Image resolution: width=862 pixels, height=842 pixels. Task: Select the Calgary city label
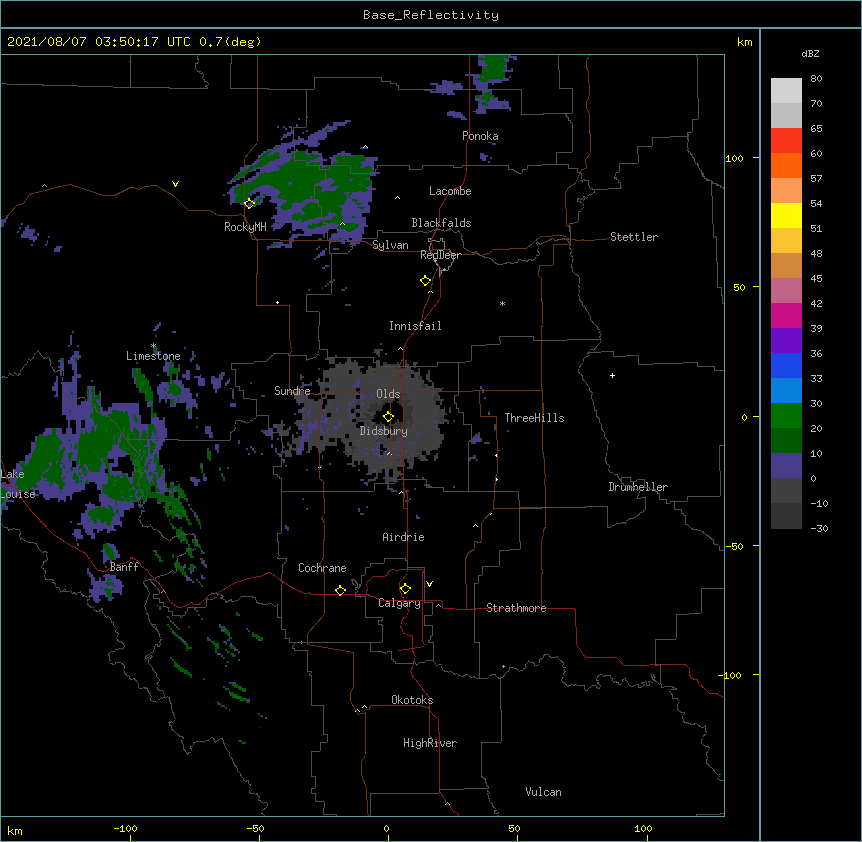click(x=399, y=603)
